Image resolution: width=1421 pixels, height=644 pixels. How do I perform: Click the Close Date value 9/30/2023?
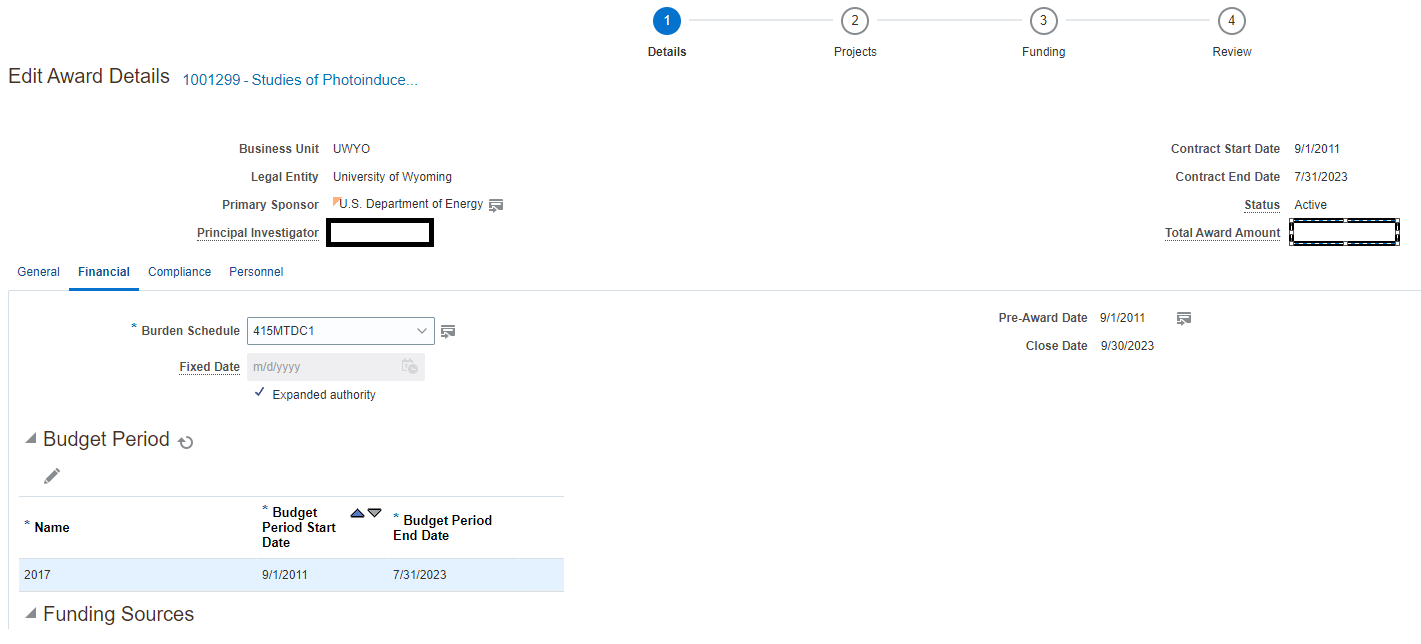pos(1127,346)
